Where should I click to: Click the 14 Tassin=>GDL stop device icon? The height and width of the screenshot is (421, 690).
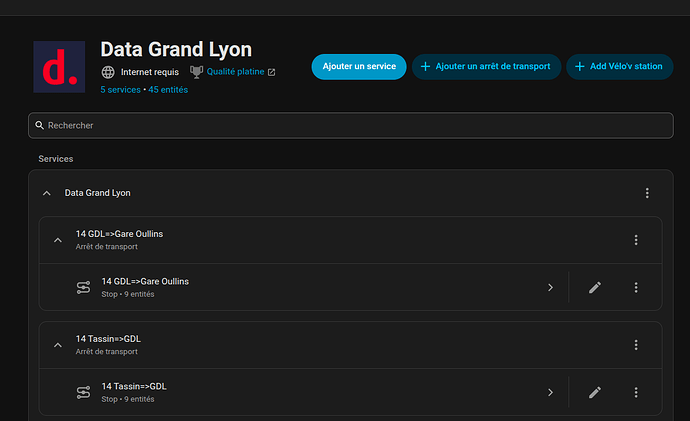83,392
